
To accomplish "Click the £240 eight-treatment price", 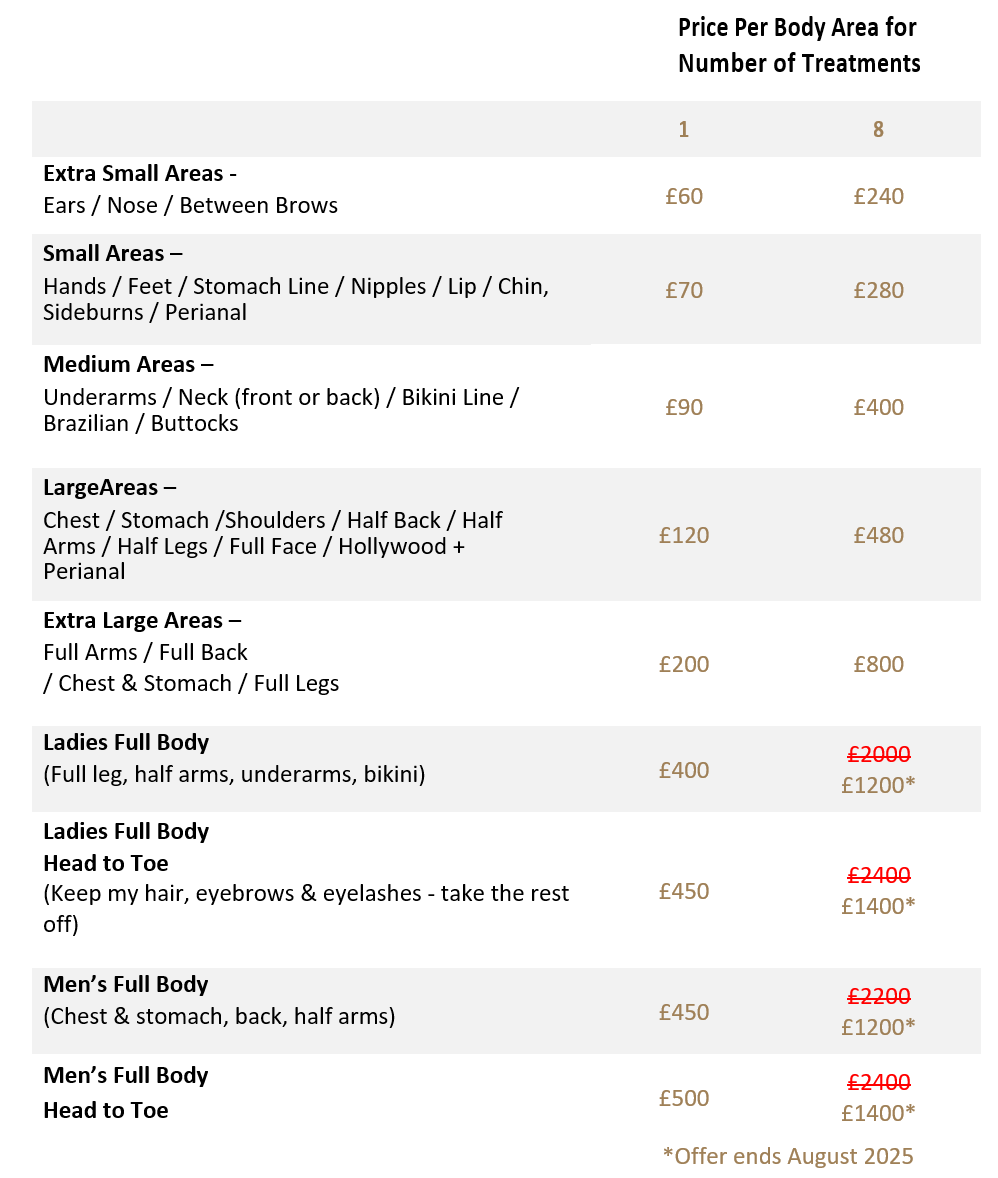I will point(878,196).
